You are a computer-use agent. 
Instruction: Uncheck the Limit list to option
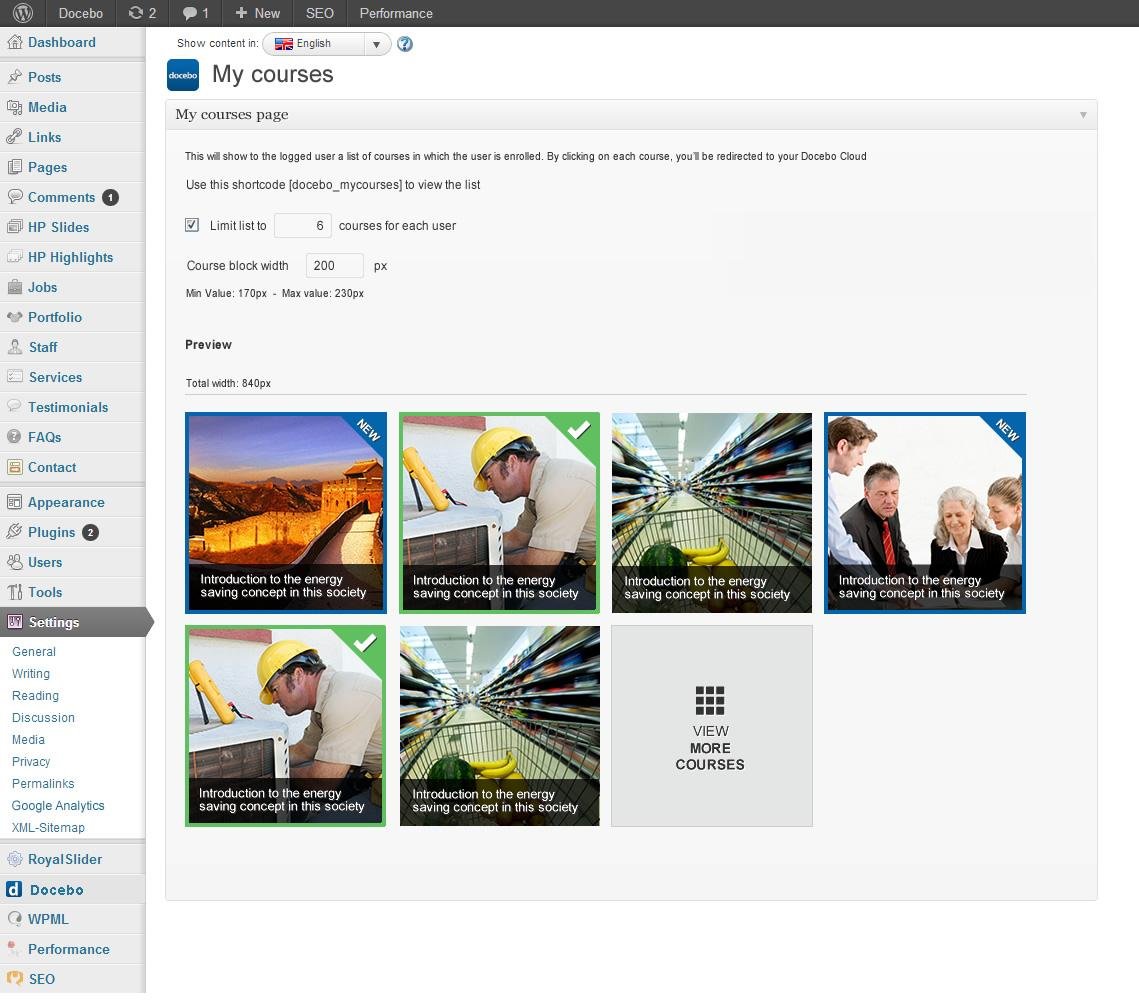pyautogui.click(x=191, y=225)
